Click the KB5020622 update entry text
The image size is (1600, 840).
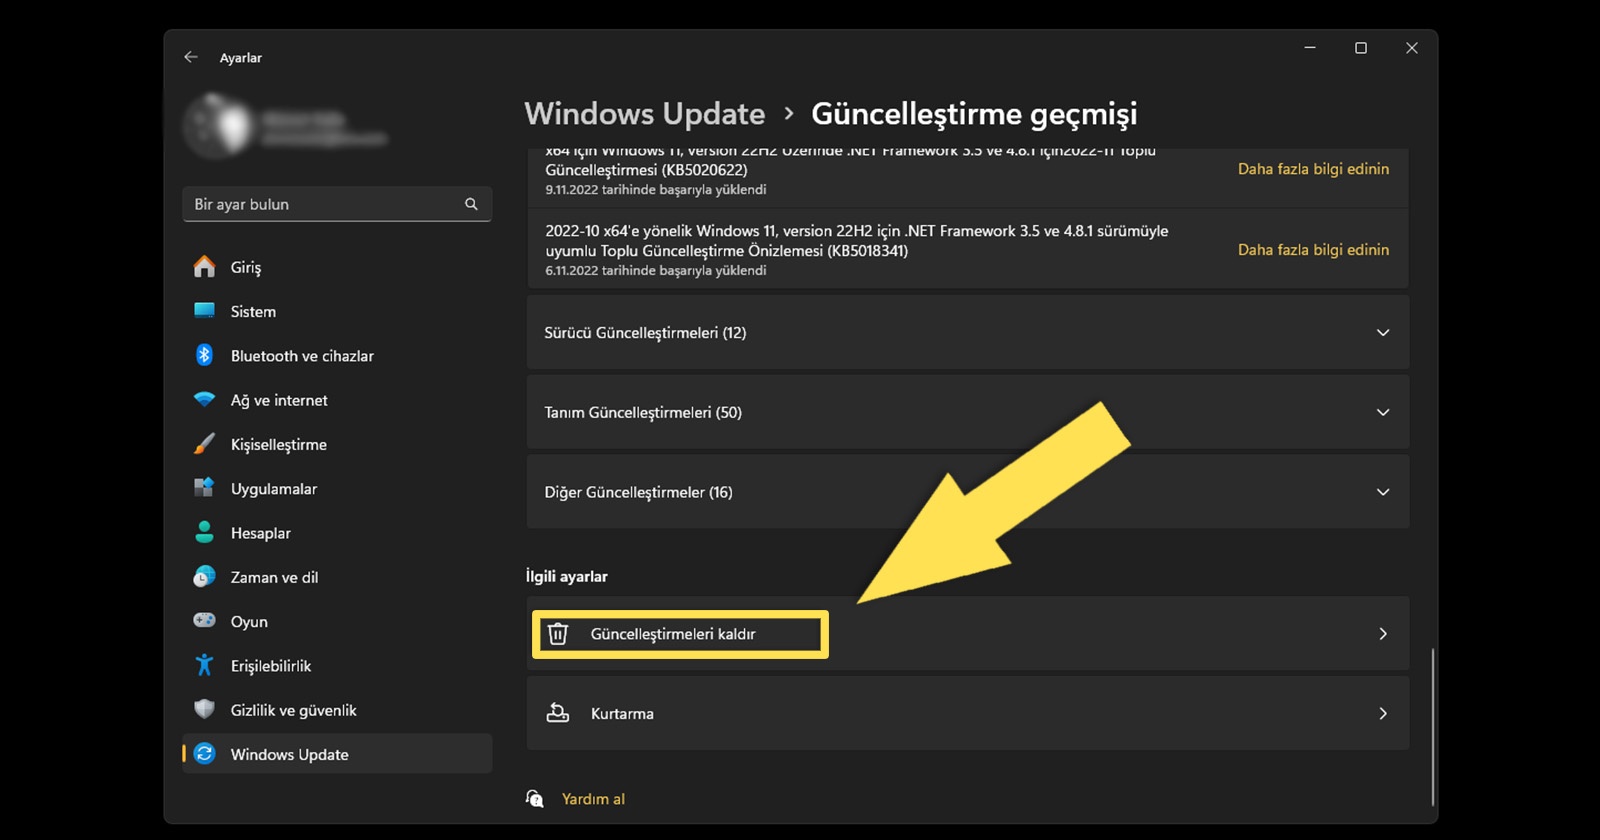(850, 170)
